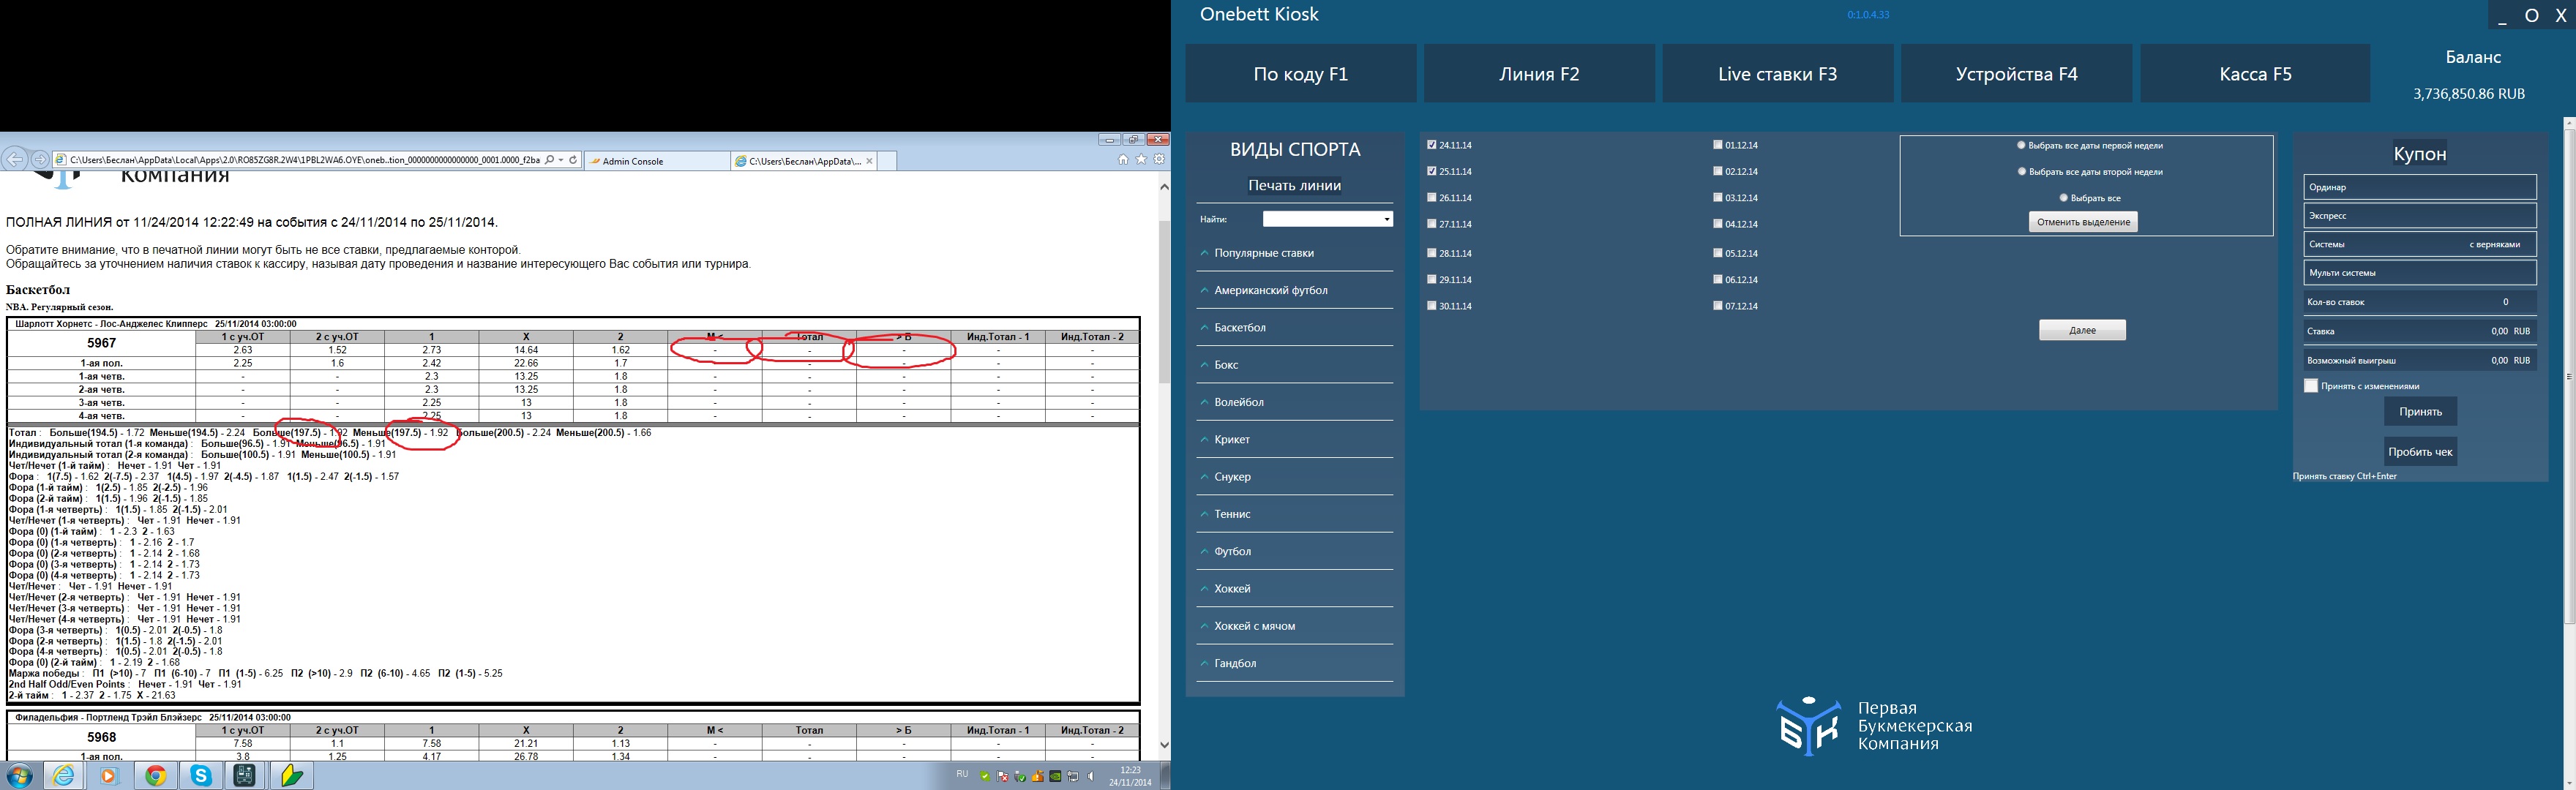Click 'Печать линии' button
This screenshot has width=2576, height=790.
coord(1295,185)
